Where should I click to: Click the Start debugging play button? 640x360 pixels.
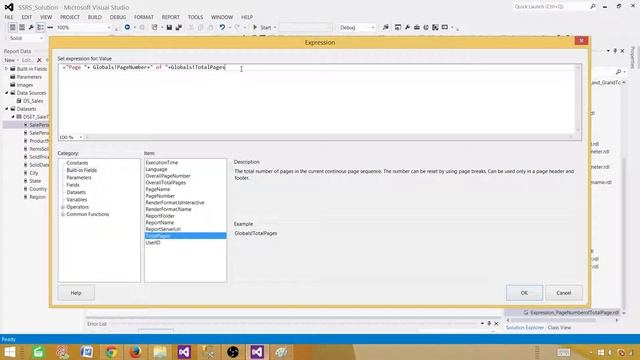click(x=255, y=27)
